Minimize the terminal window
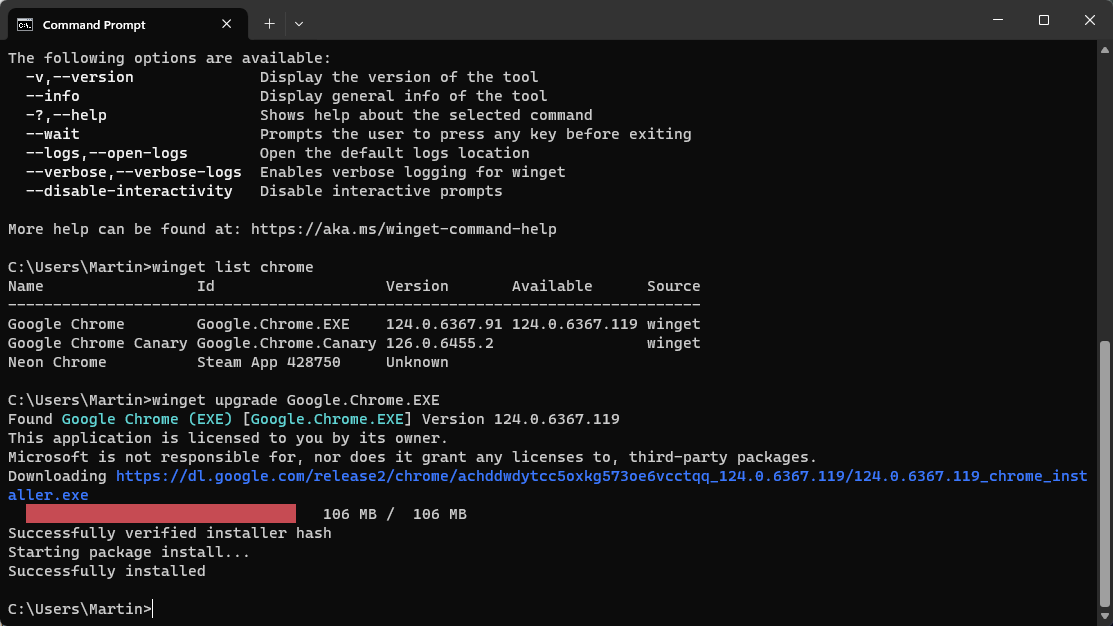 click(997, 20)
